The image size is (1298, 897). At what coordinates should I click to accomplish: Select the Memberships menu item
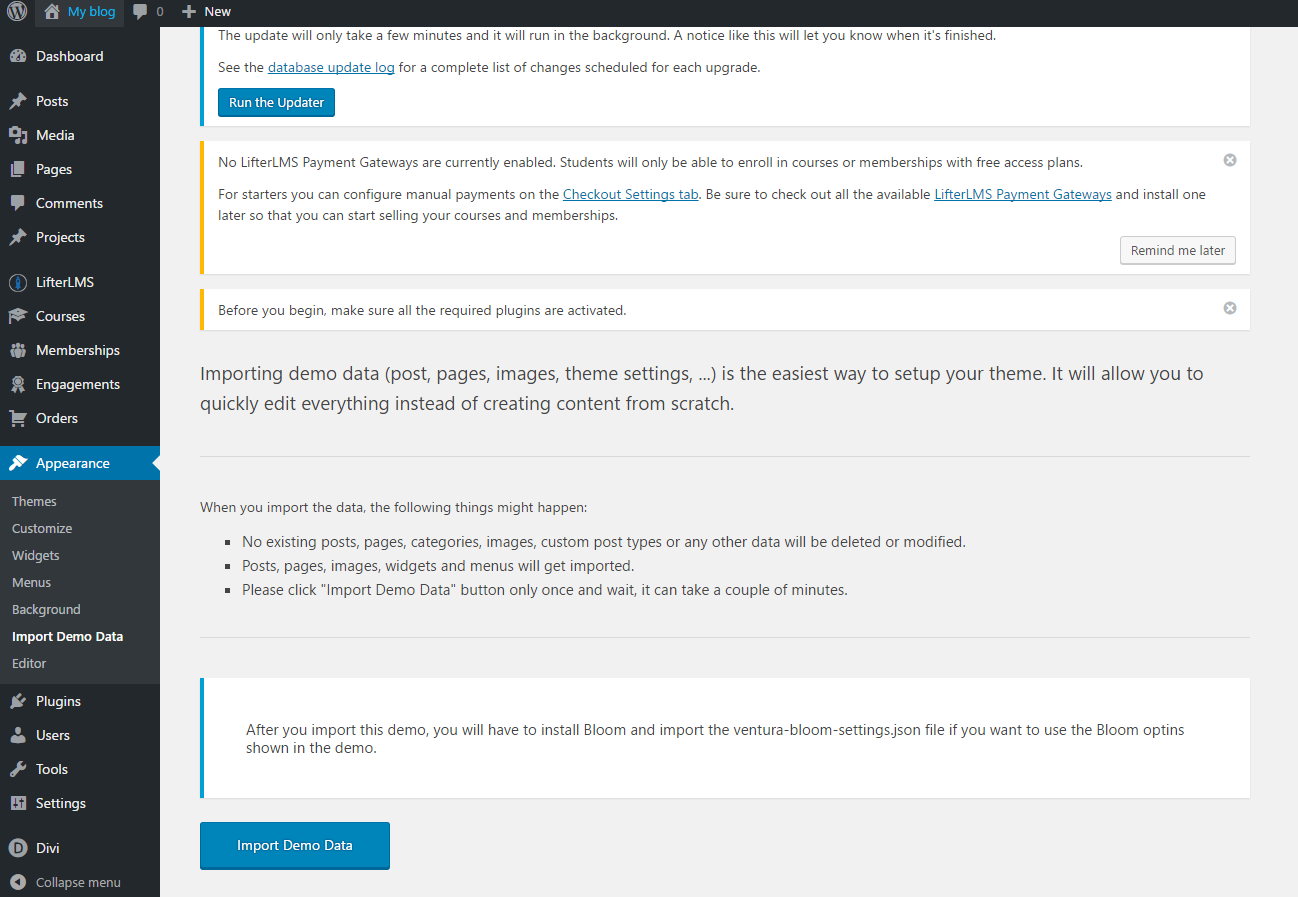pos(80,350)
